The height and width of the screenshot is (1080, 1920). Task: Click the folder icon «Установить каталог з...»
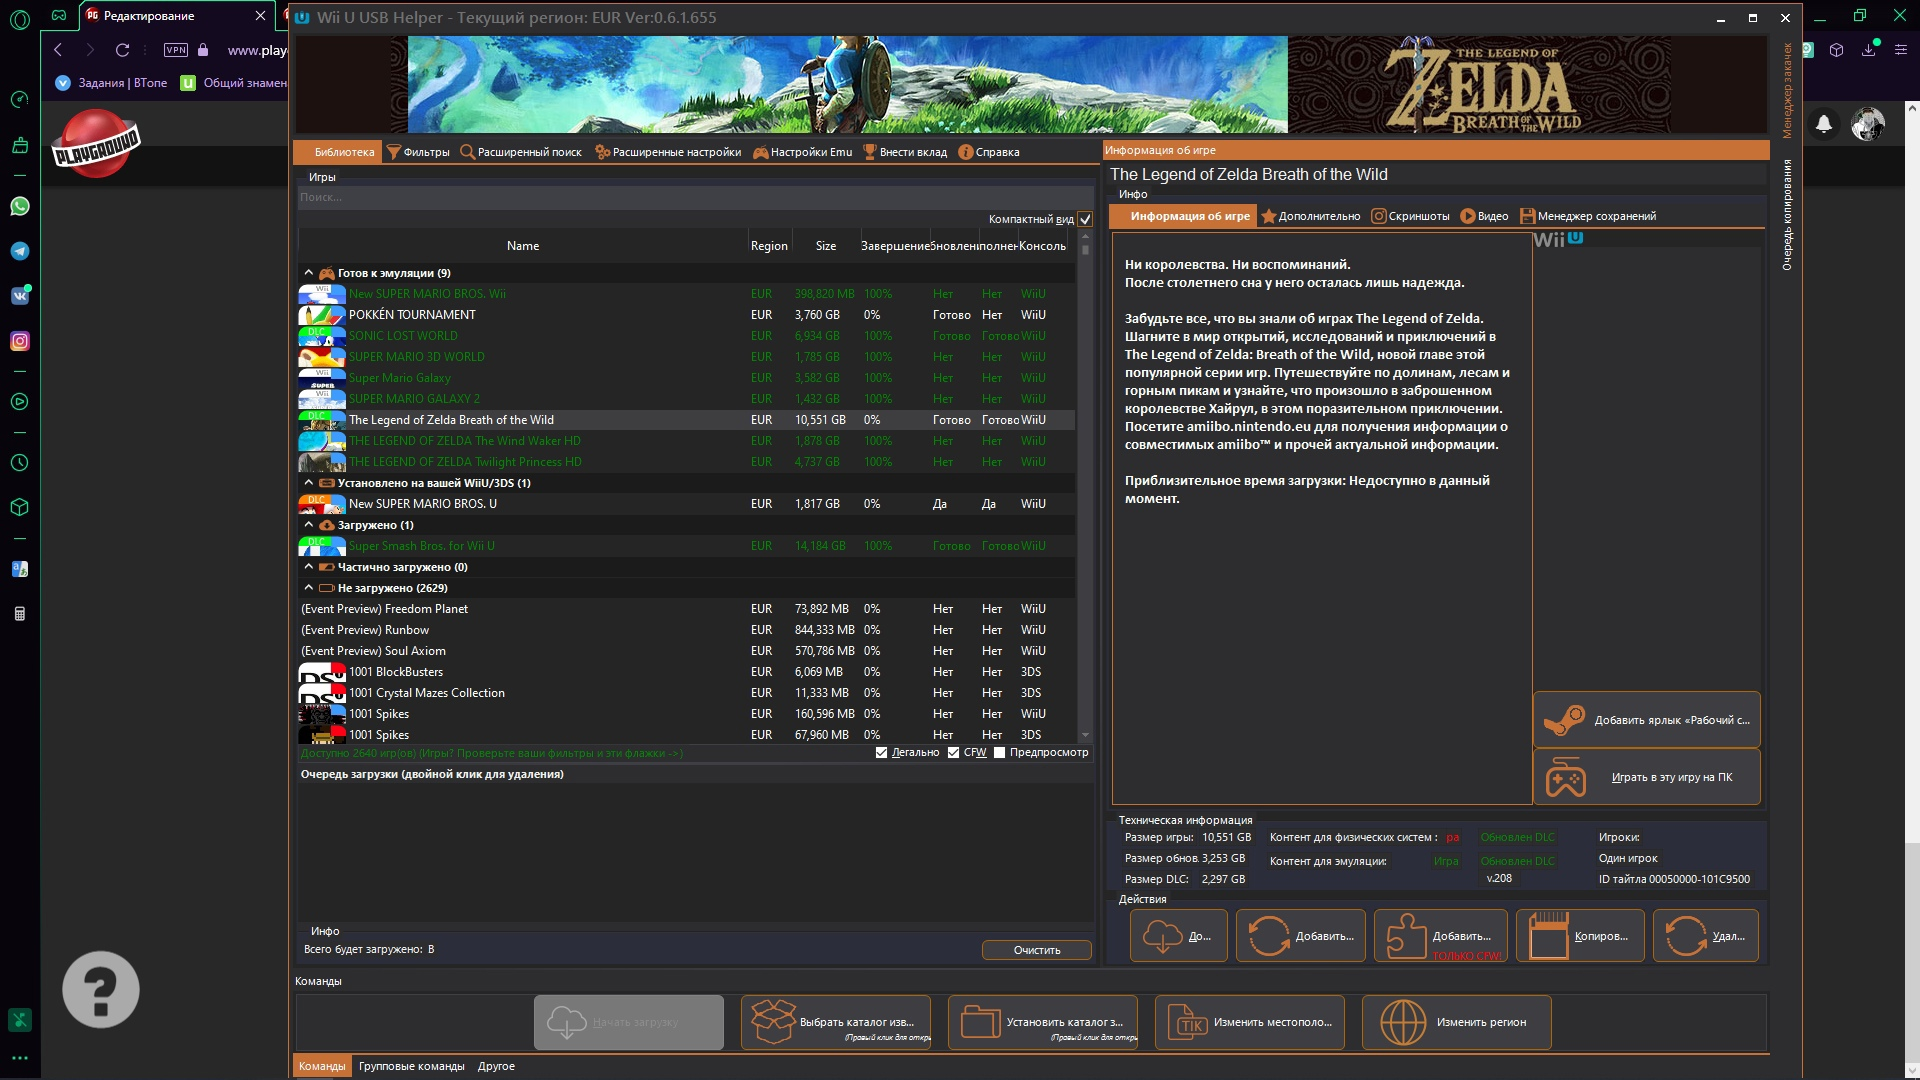1042,1022
